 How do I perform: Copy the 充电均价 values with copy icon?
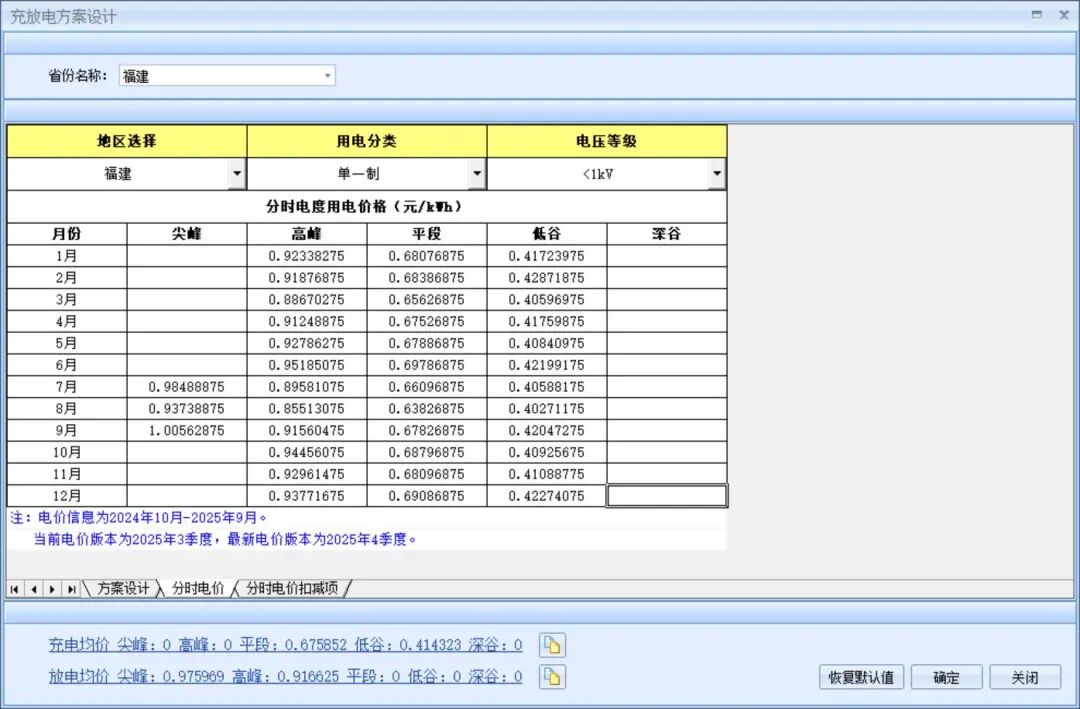pyautogui.click(x=553, y=645)
